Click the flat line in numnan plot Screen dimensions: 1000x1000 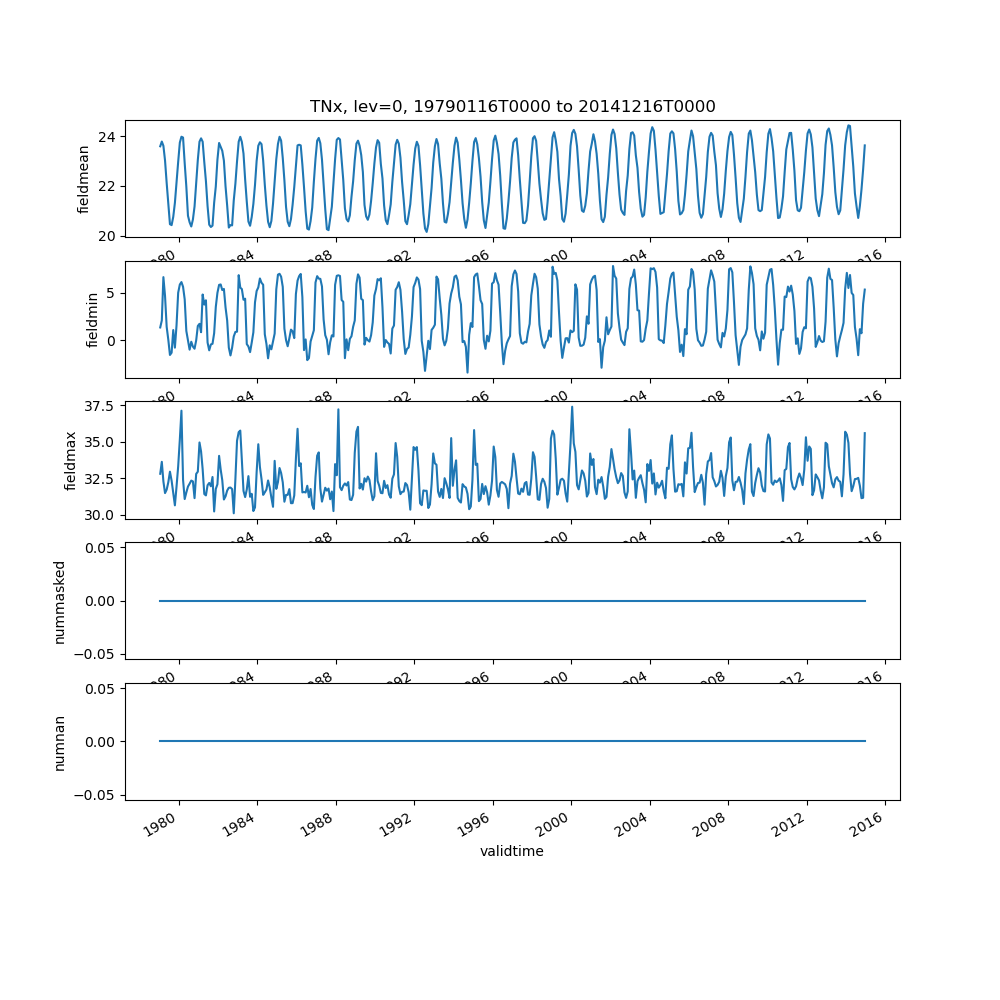pyautogui.click(x=512, y=741)
